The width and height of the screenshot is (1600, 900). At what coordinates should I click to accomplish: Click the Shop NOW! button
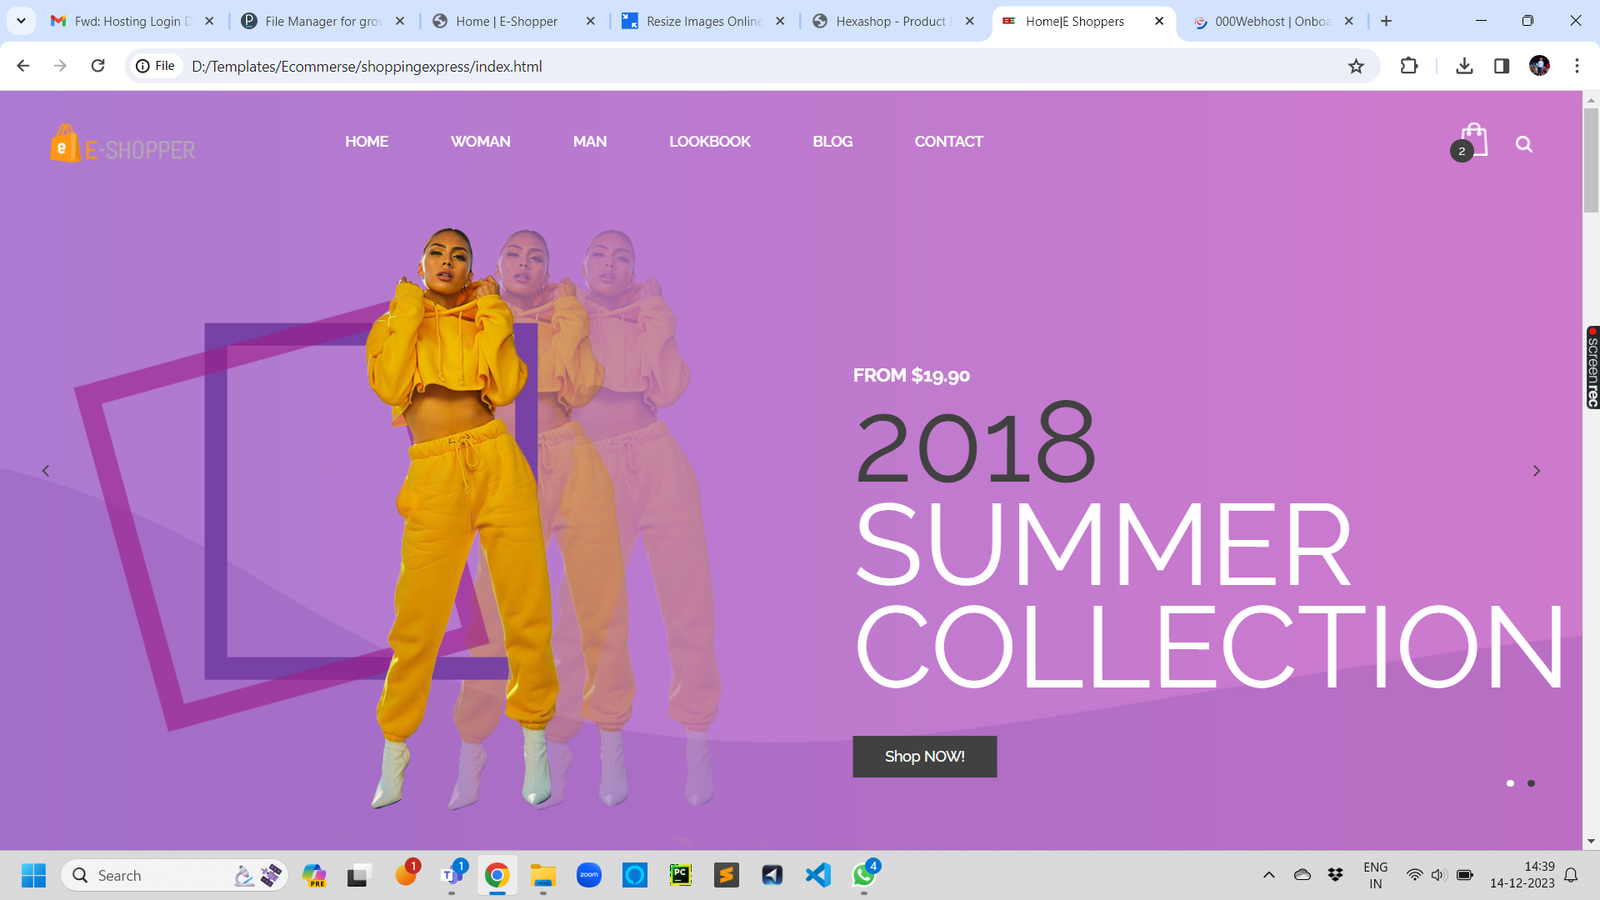pos(923,756)
